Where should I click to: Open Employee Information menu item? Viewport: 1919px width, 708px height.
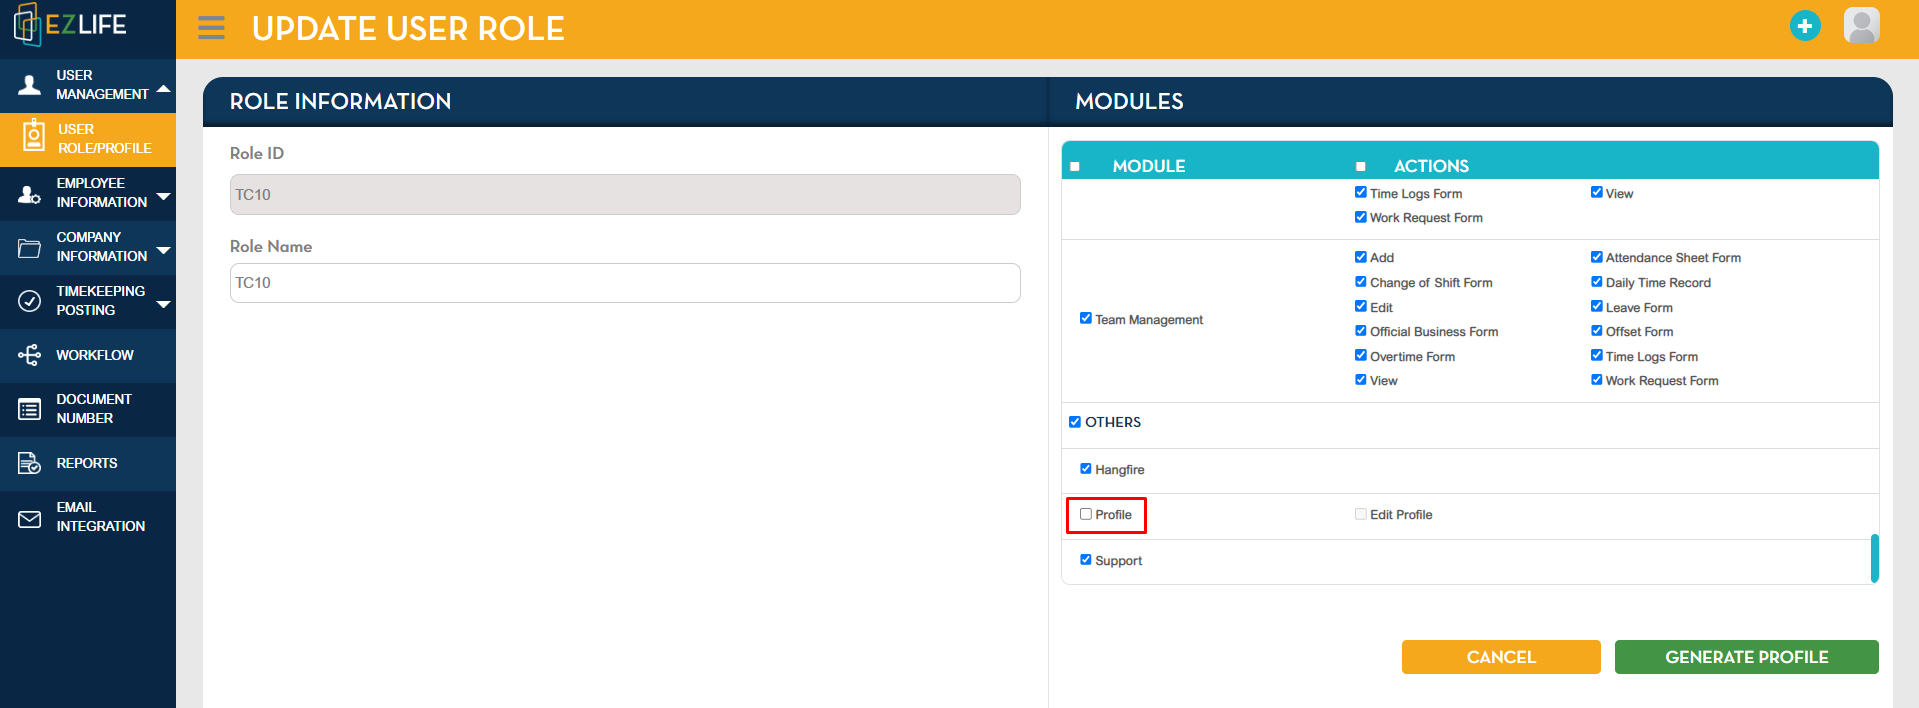pyautogui.click(x=88, y=193)
